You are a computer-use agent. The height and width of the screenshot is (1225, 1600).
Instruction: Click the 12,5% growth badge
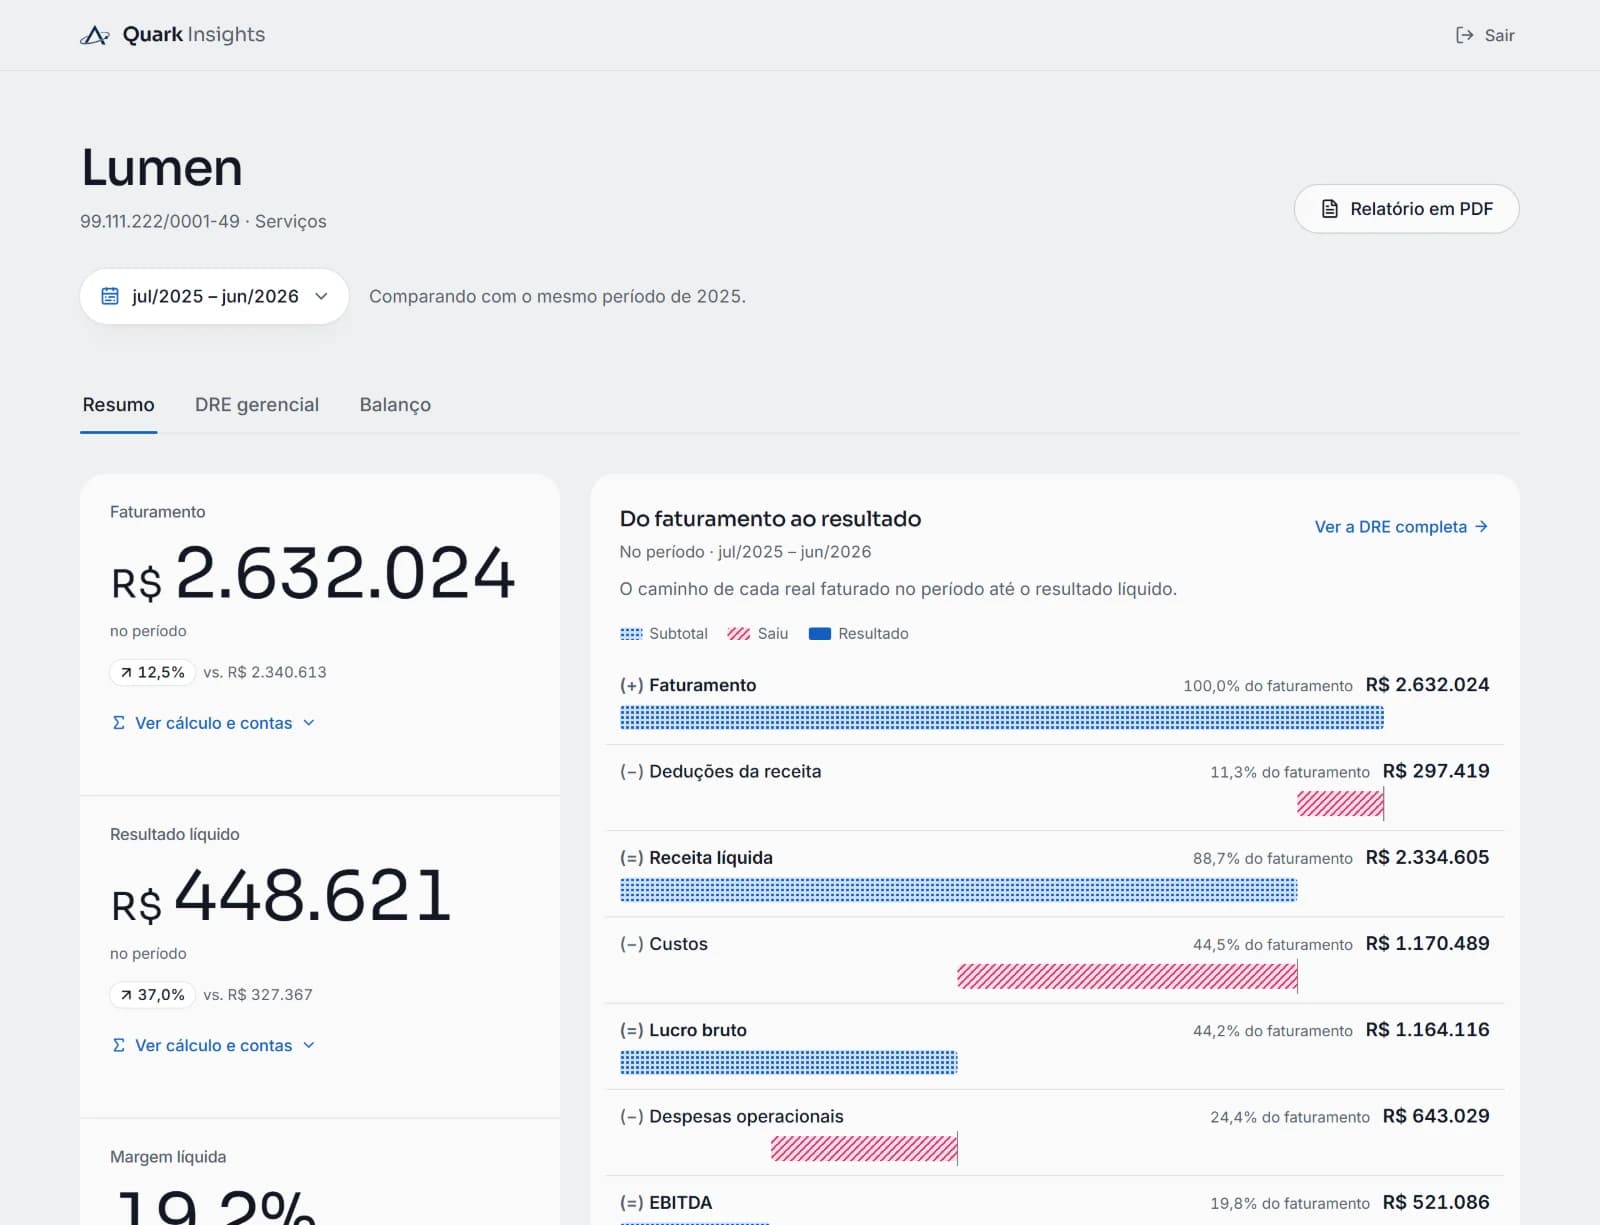152,672
